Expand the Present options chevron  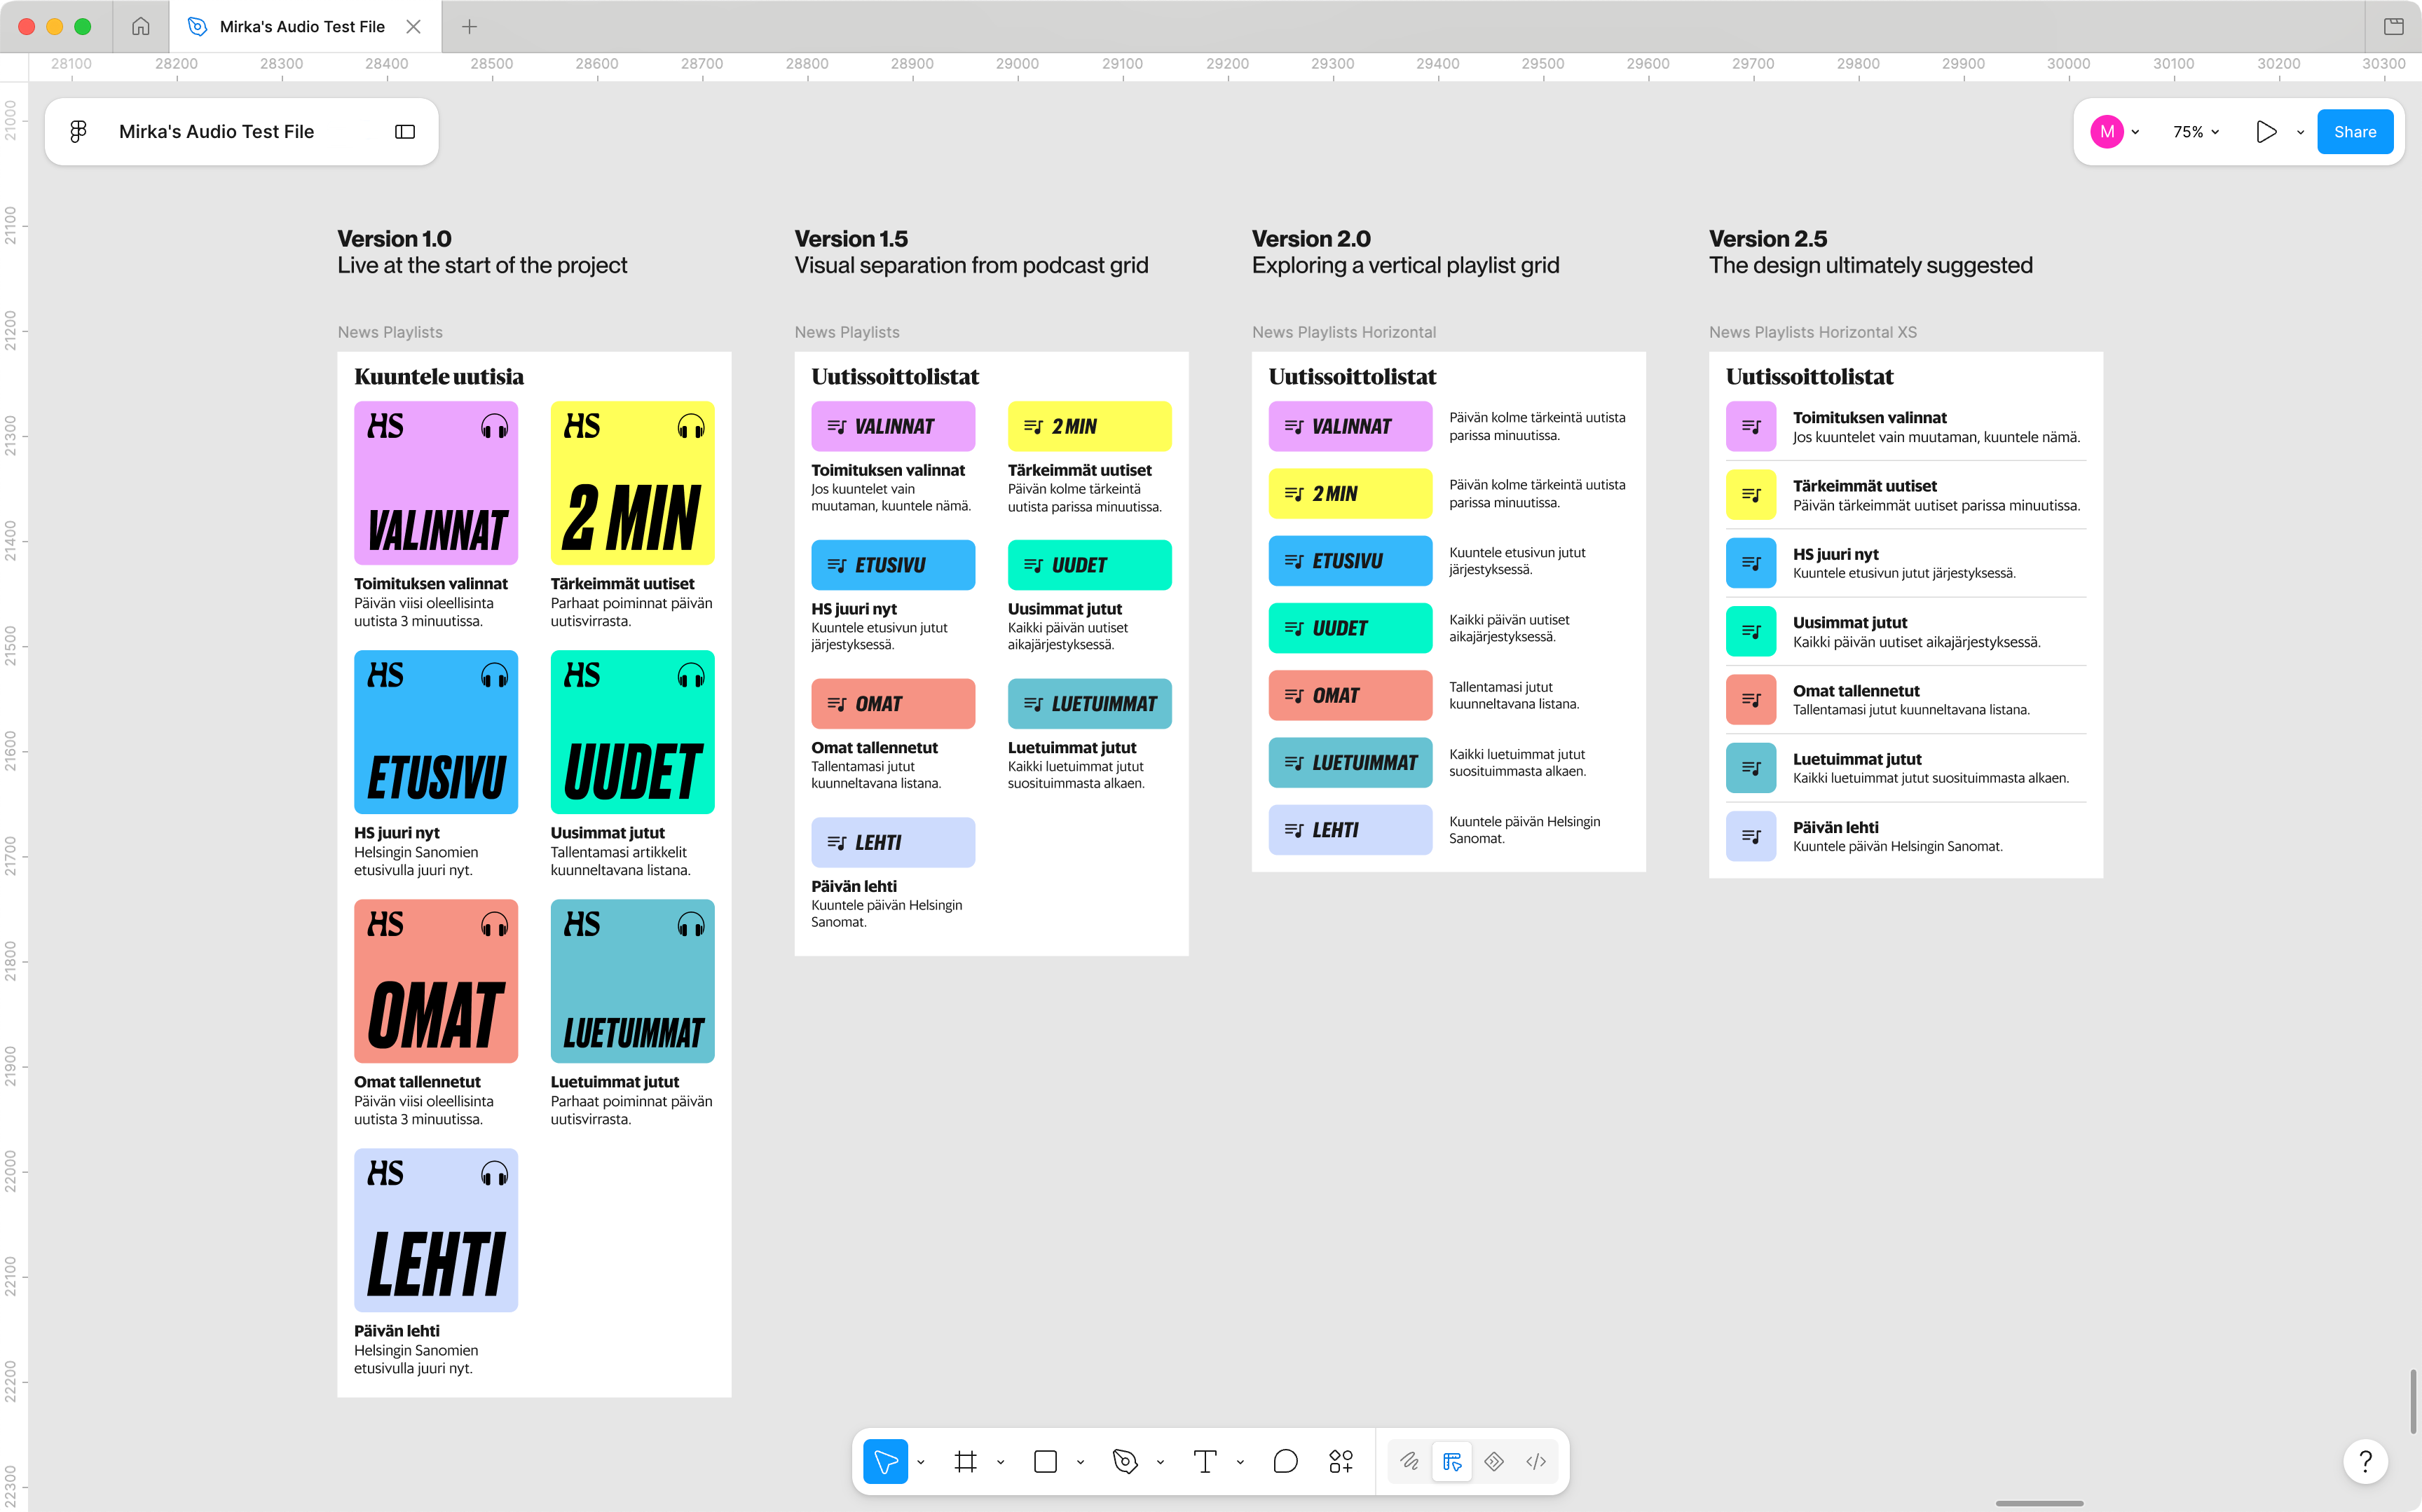[x=2300, y=132]
